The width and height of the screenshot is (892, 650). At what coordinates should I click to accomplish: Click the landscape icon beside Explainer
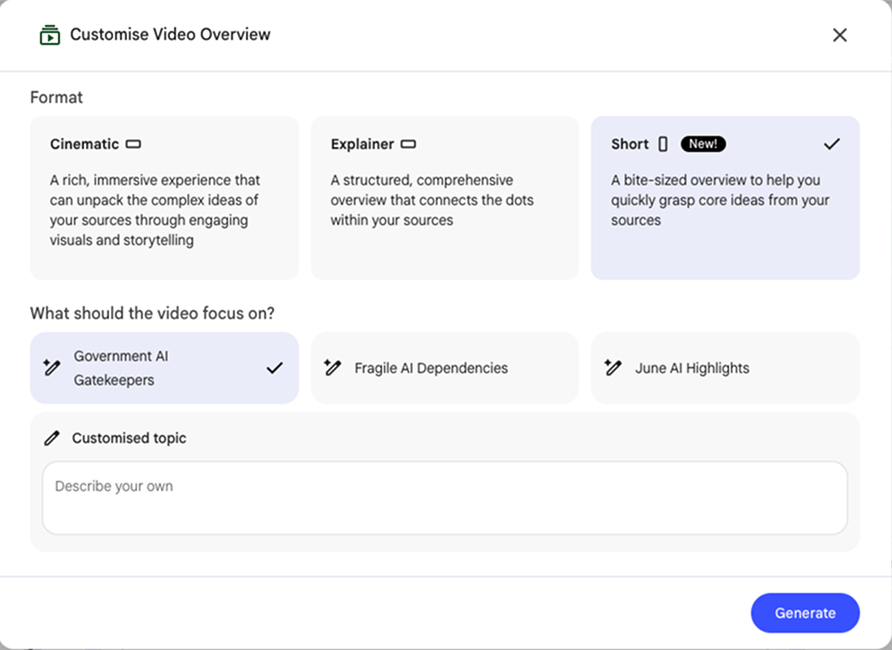point(408,144)
